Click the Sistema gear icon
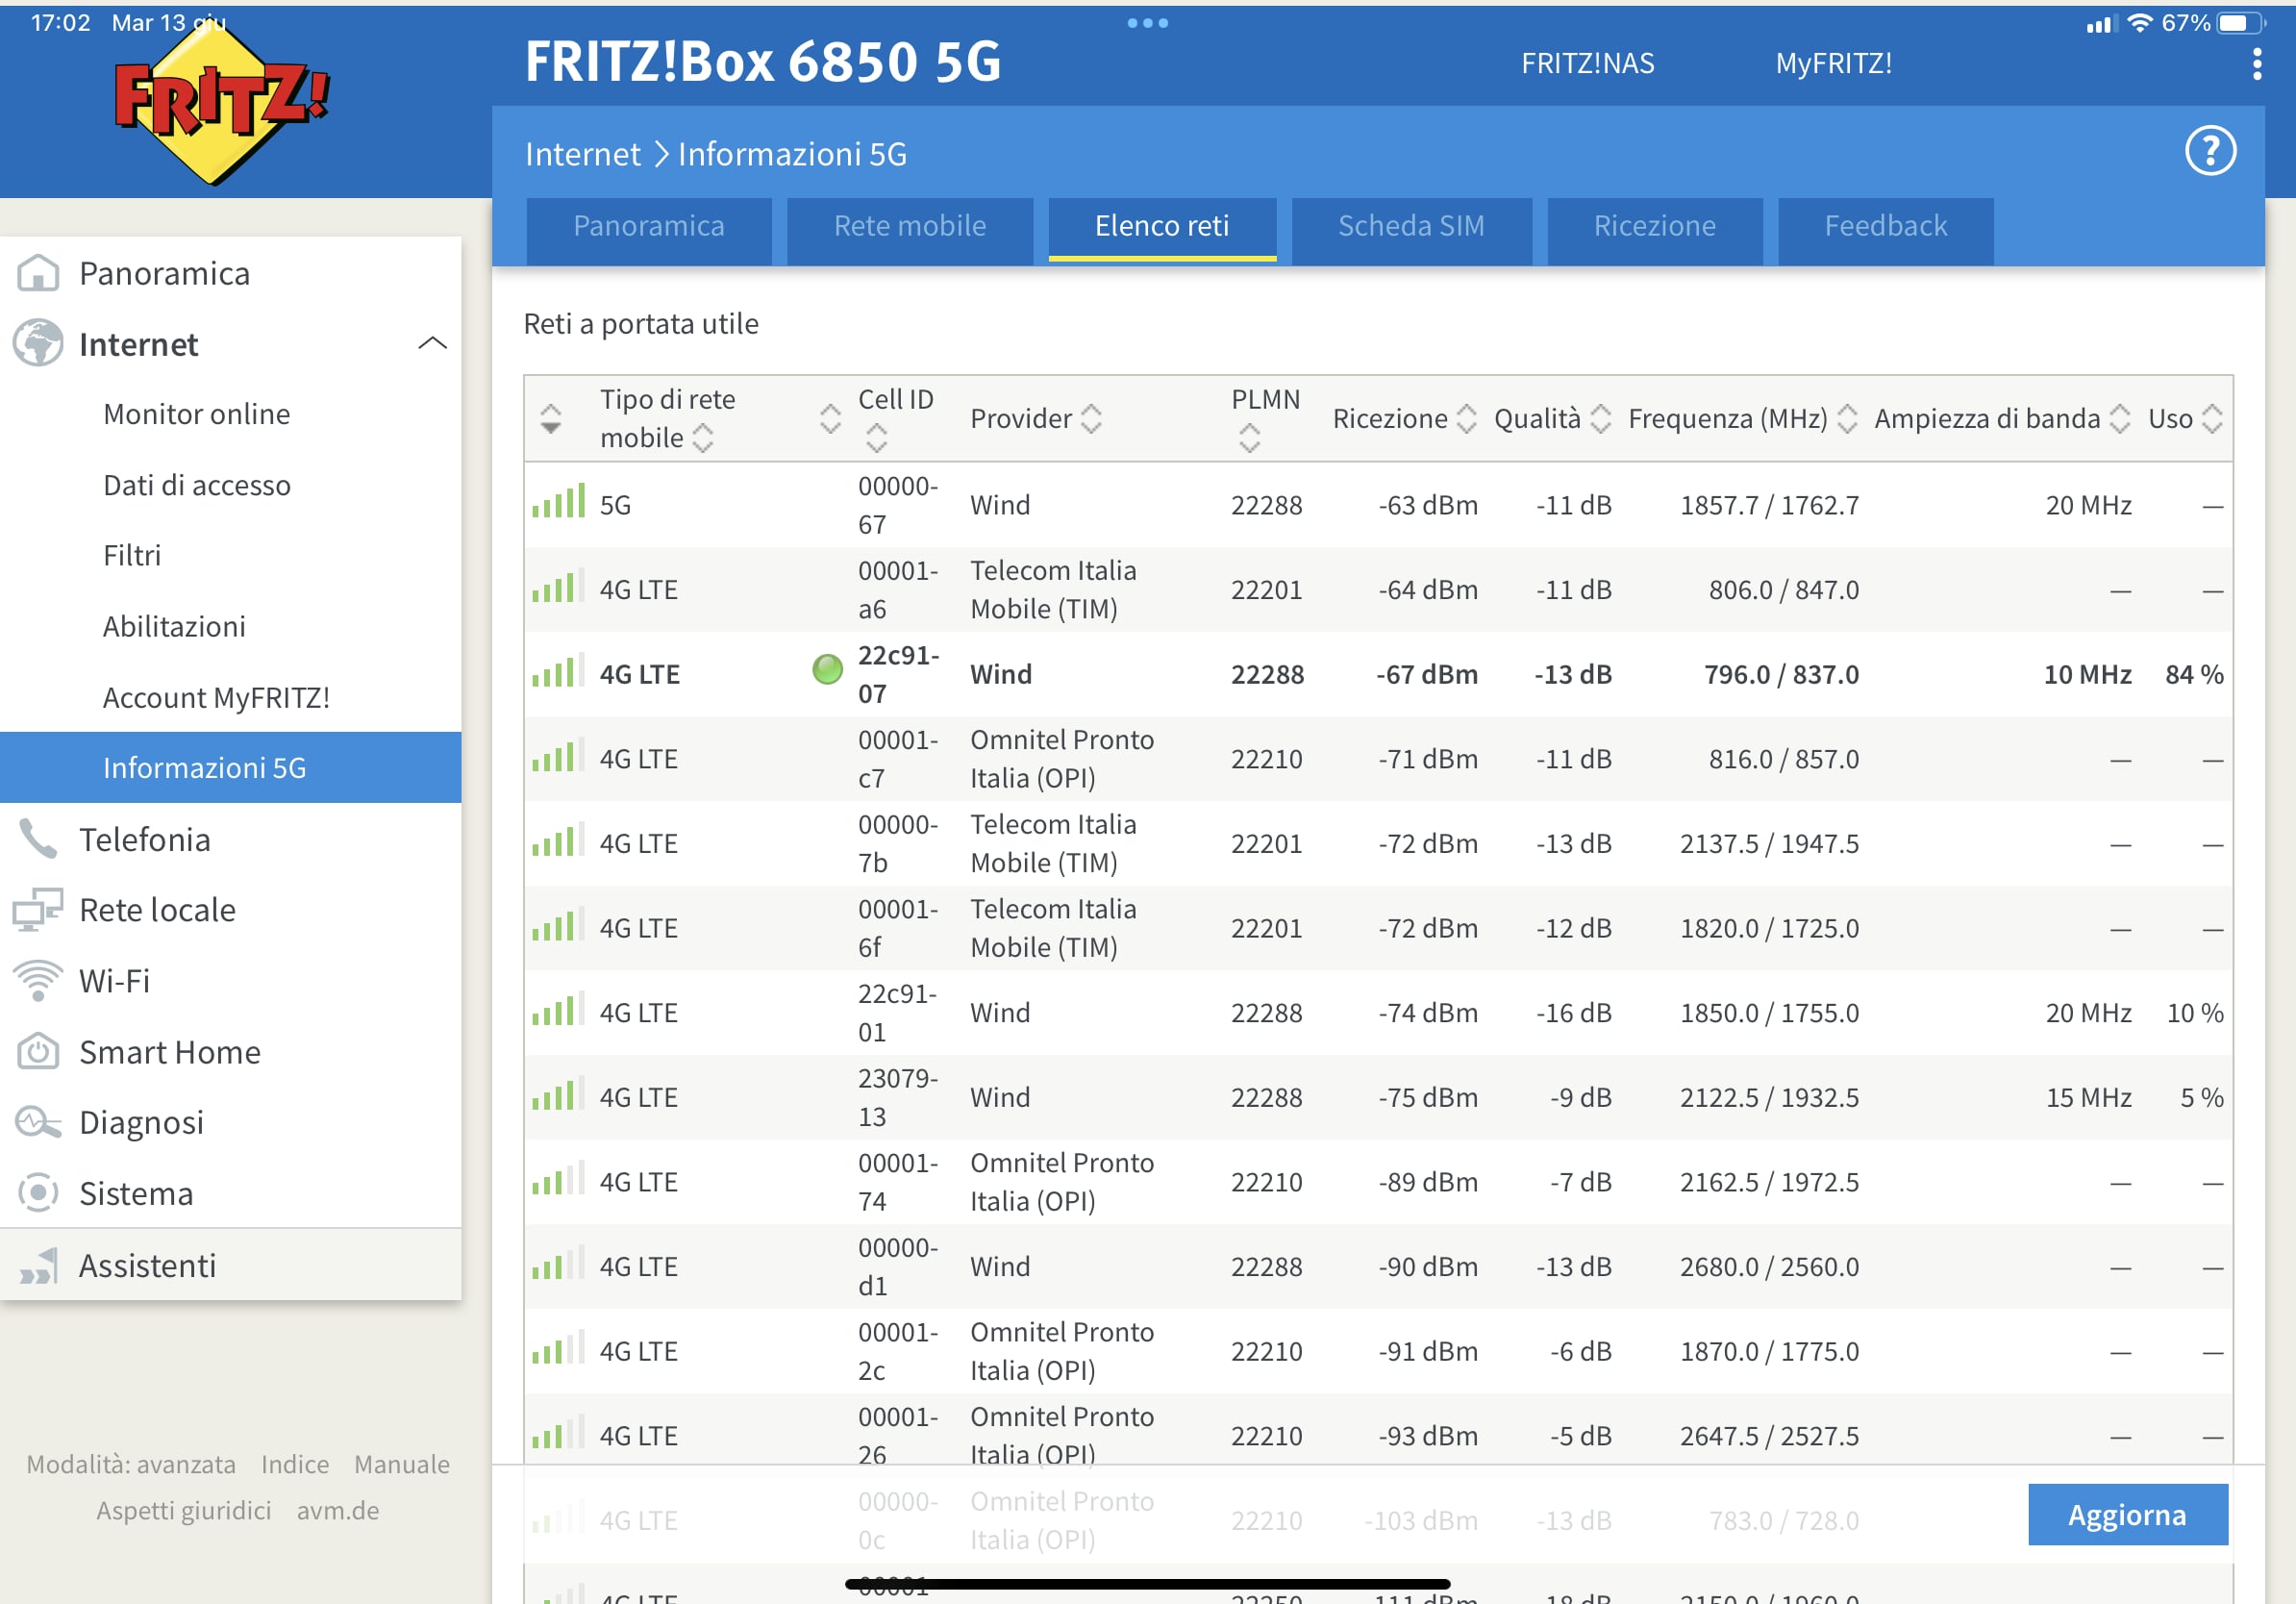2296x1604 pixels. [x=38, y=1192]
